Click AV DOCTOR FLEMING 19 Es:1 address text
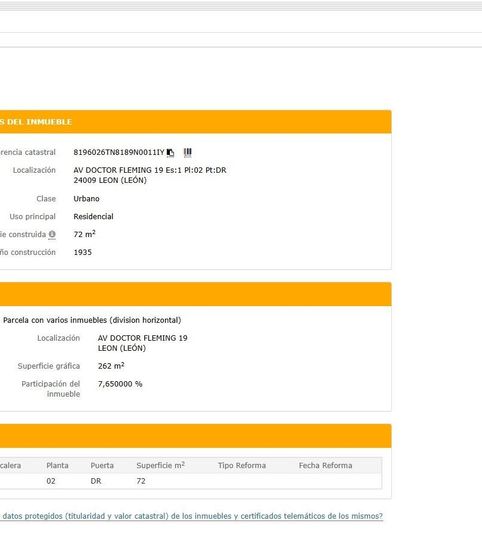This screenshot has height=542, width=482. tap(150, 170)
